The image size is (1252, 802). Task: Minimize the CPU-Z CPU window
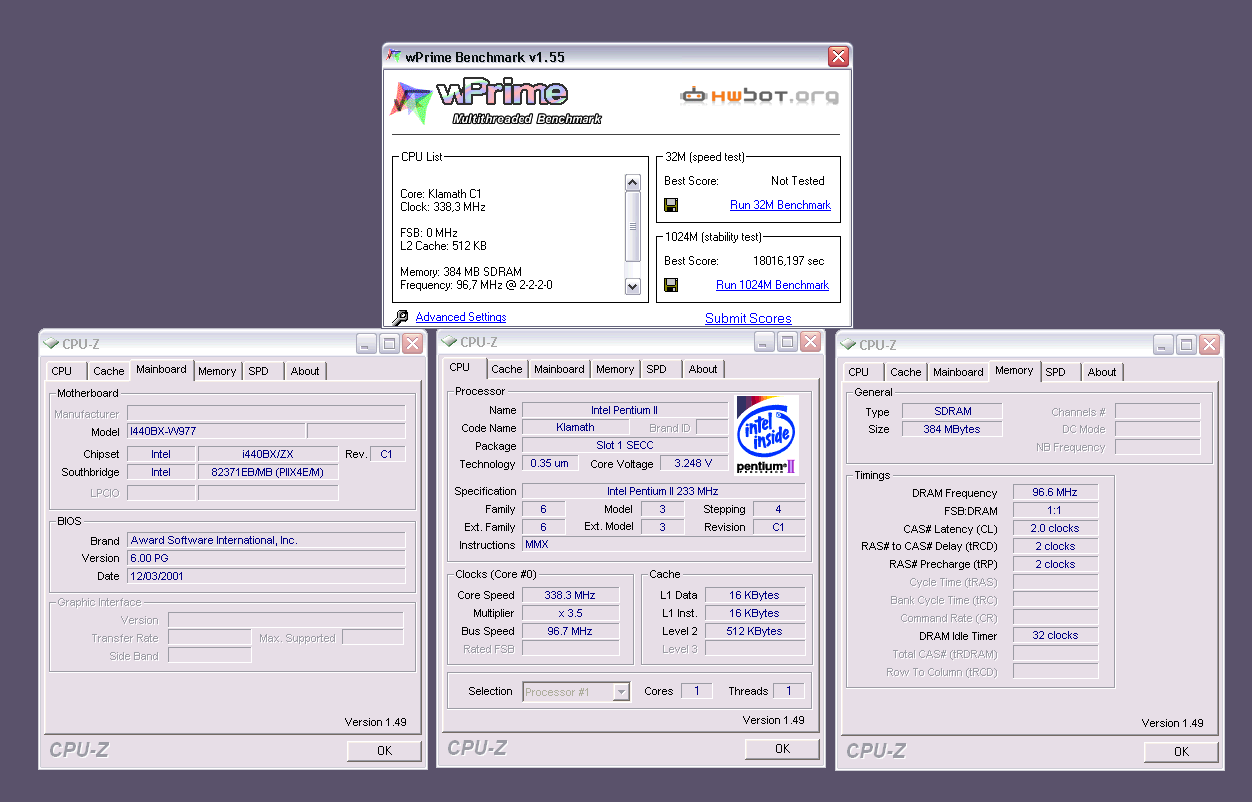(x=765, y=342)
